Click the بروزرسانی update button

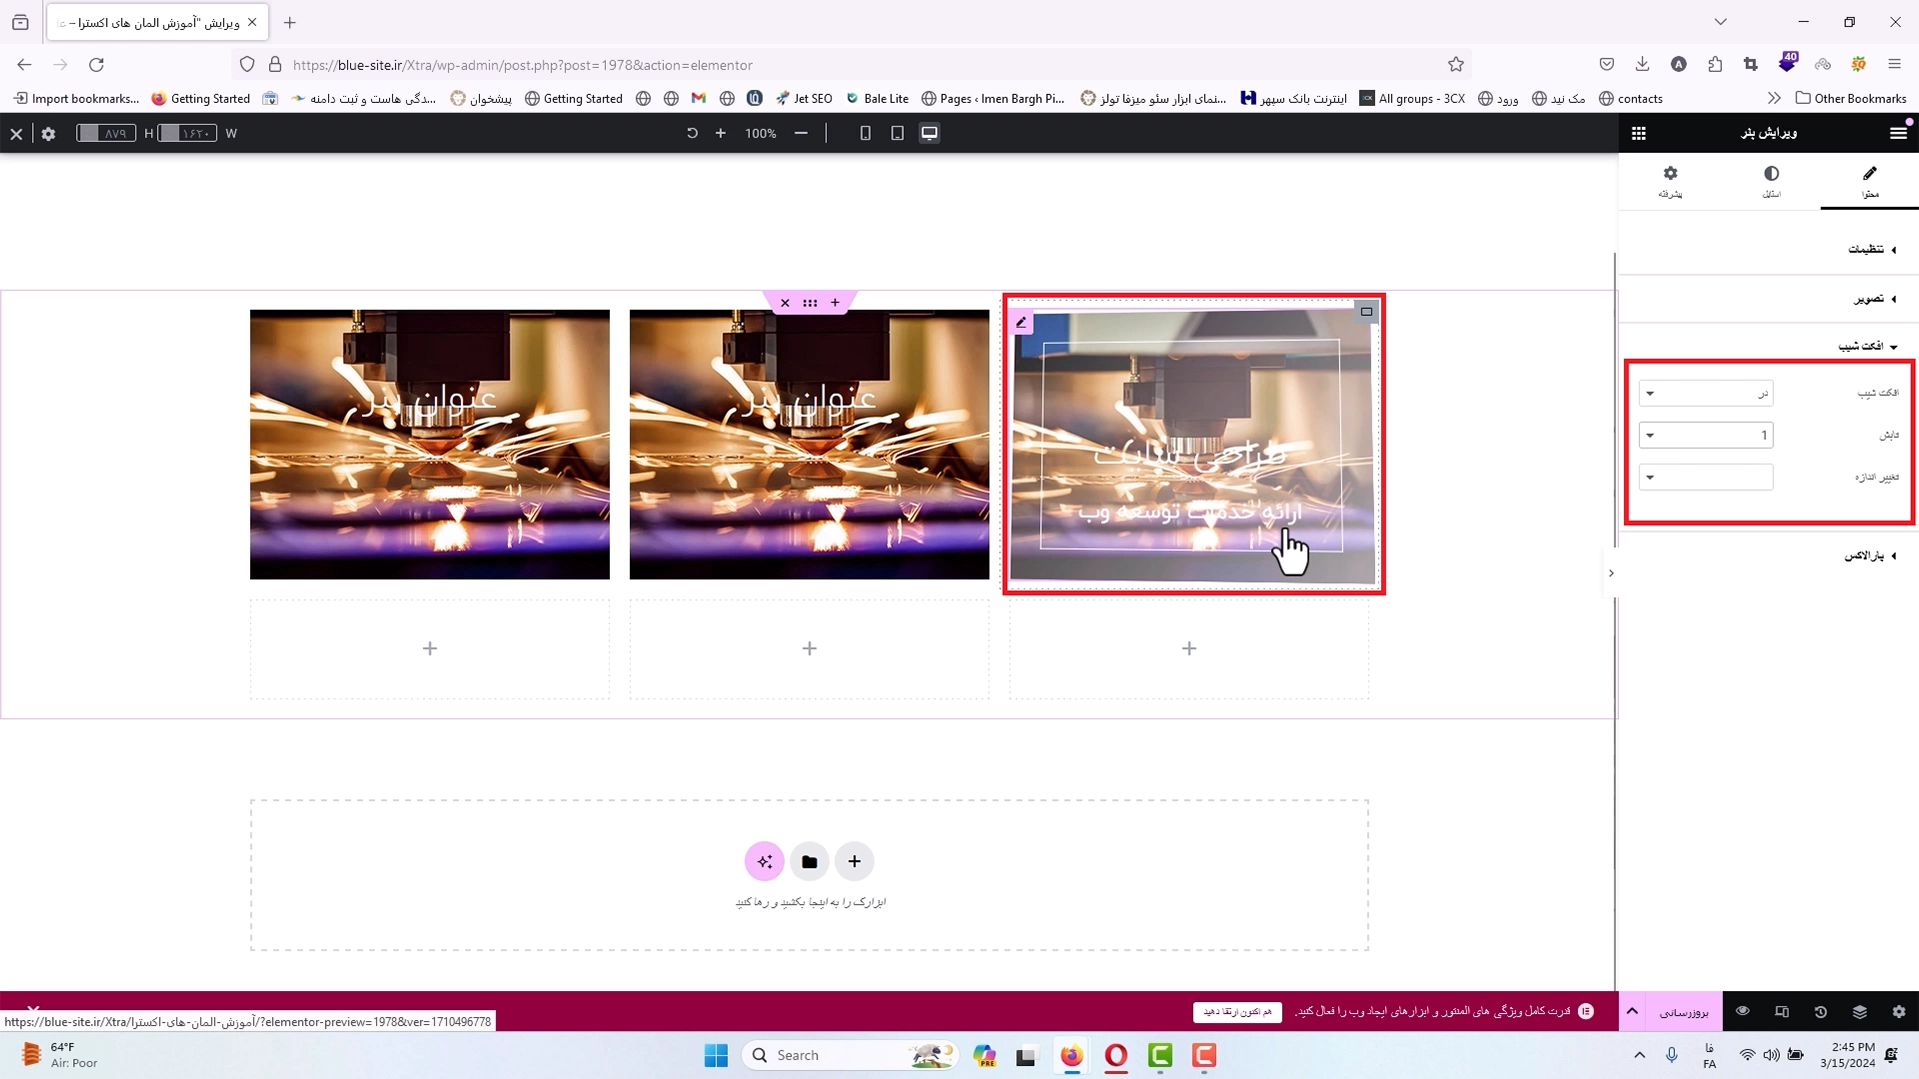point(1684,1012)
